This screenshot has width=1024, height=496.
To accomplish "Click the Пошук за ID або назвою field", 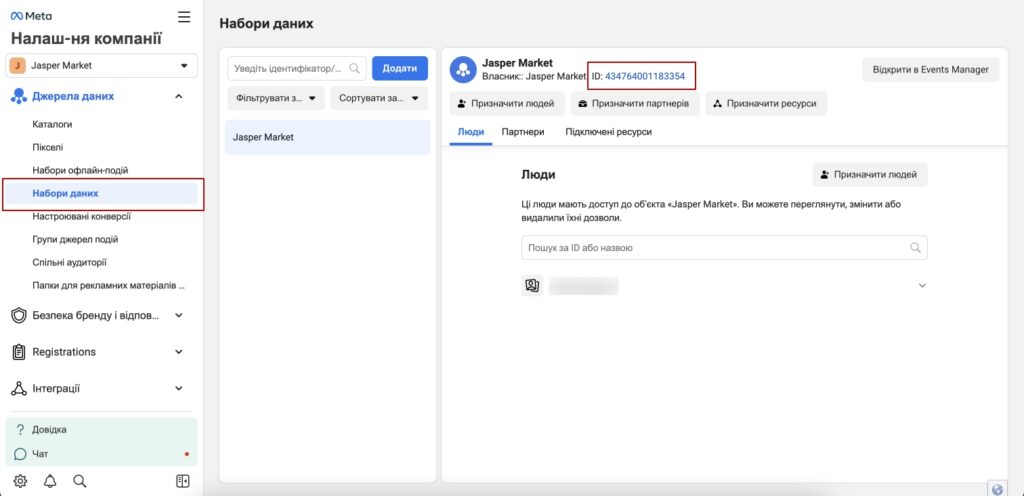I will tap(724, 248).
